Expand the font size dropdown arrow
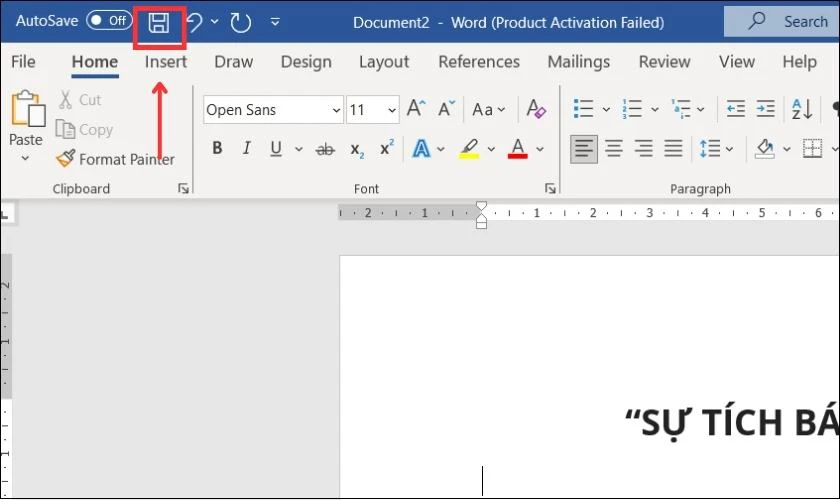Viewport: 840px width, 500px height. (x=392, y=110)
